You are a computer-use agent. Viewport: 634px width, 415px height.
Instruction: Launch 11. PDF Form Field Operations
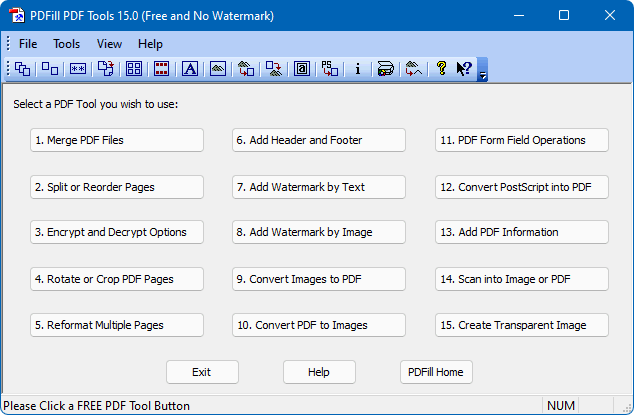522,140
